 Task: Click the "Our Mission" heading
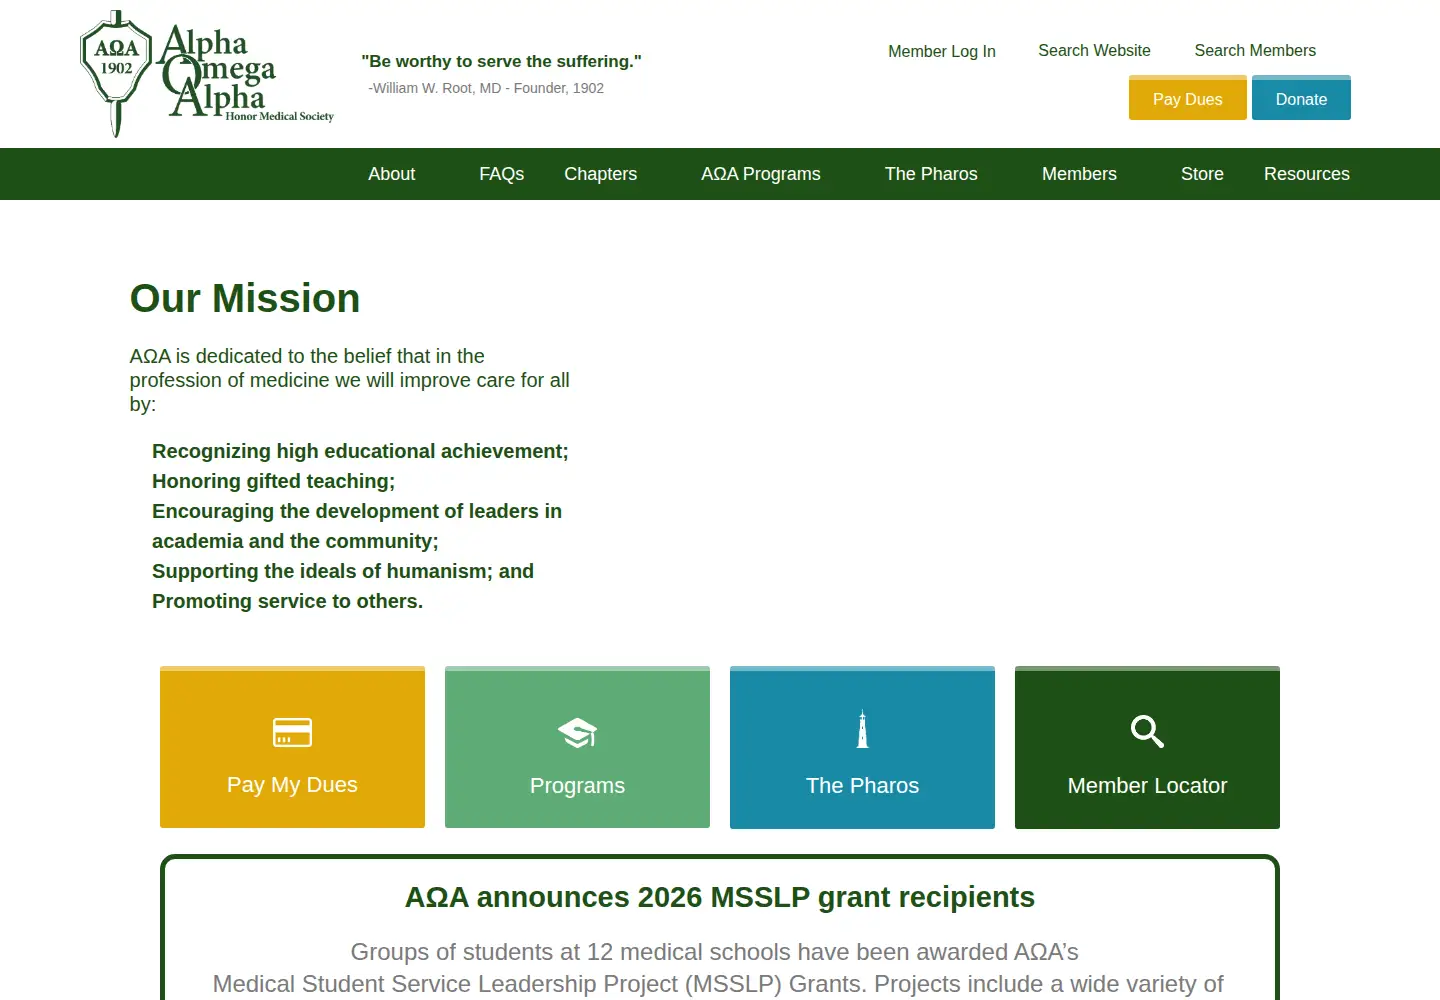pos(245,298)
